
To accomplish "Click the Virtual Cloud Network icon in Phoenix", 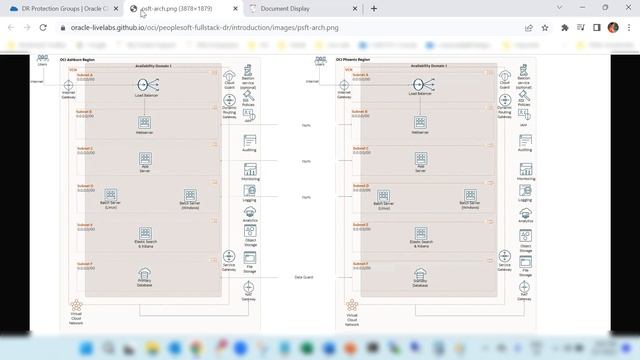I will [352, 305].
